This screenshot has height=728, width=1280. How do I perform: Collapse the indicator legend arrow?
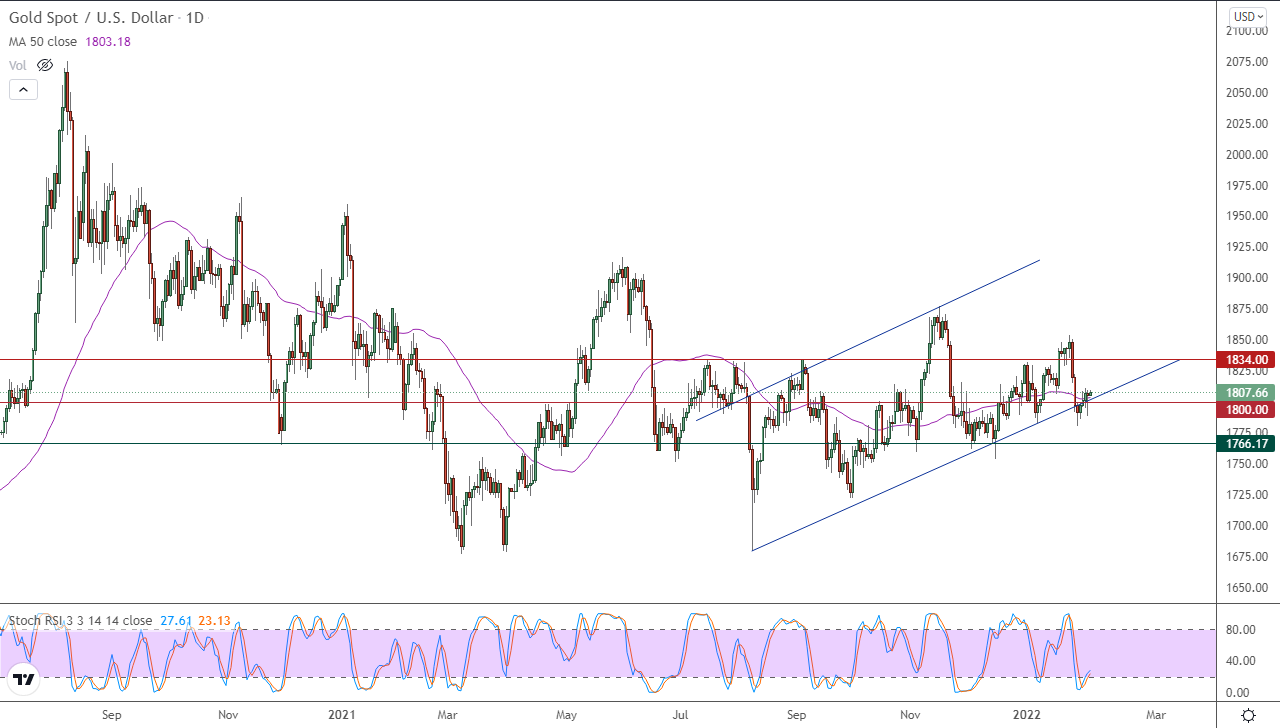click(23, 89)
